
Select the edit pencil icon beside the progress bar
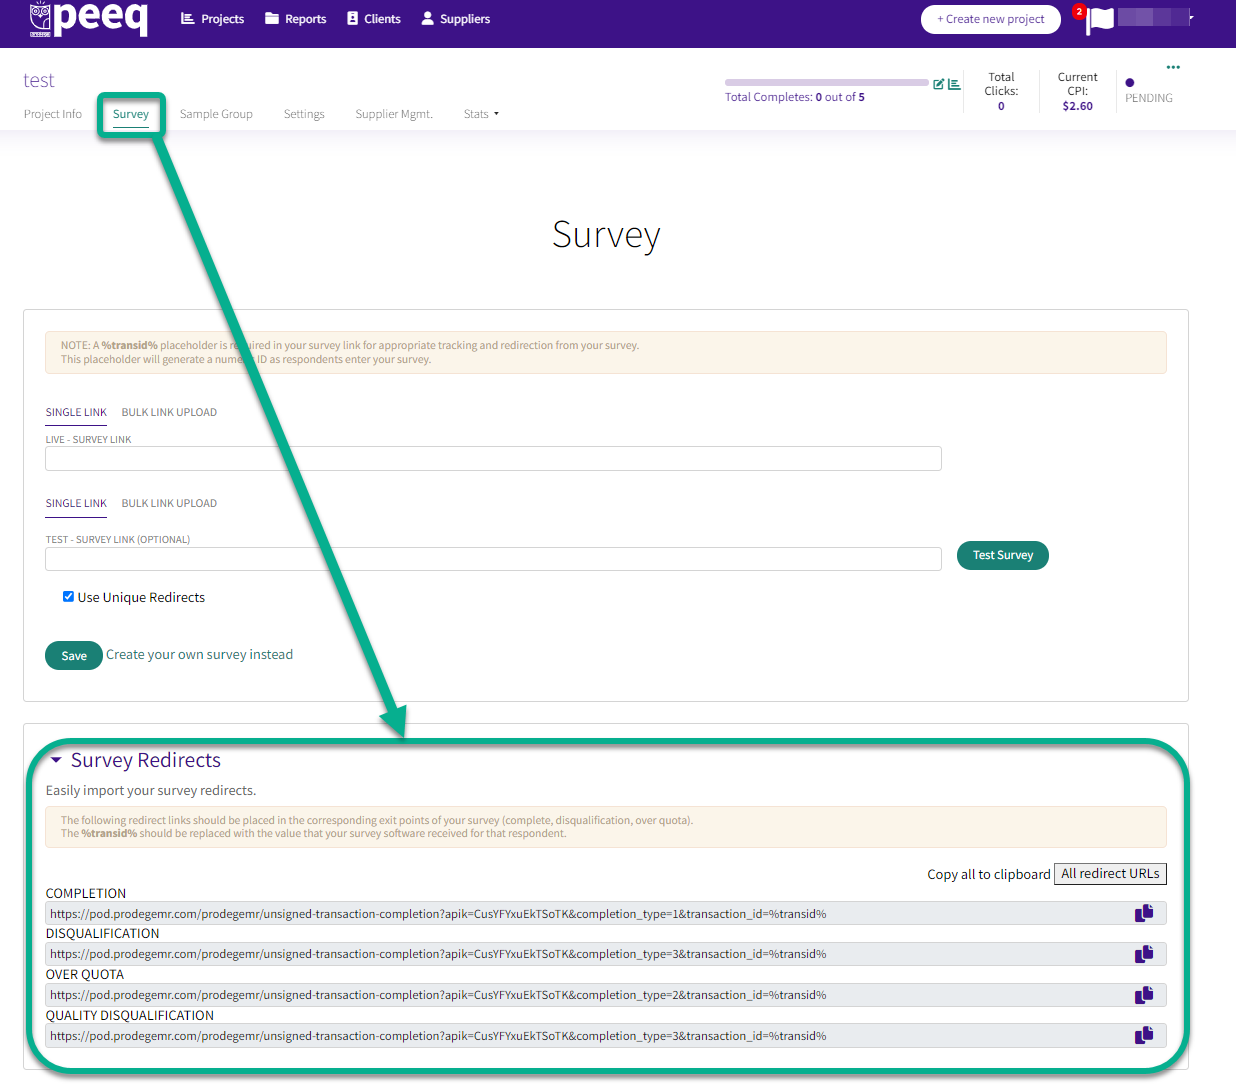point(938,84)
